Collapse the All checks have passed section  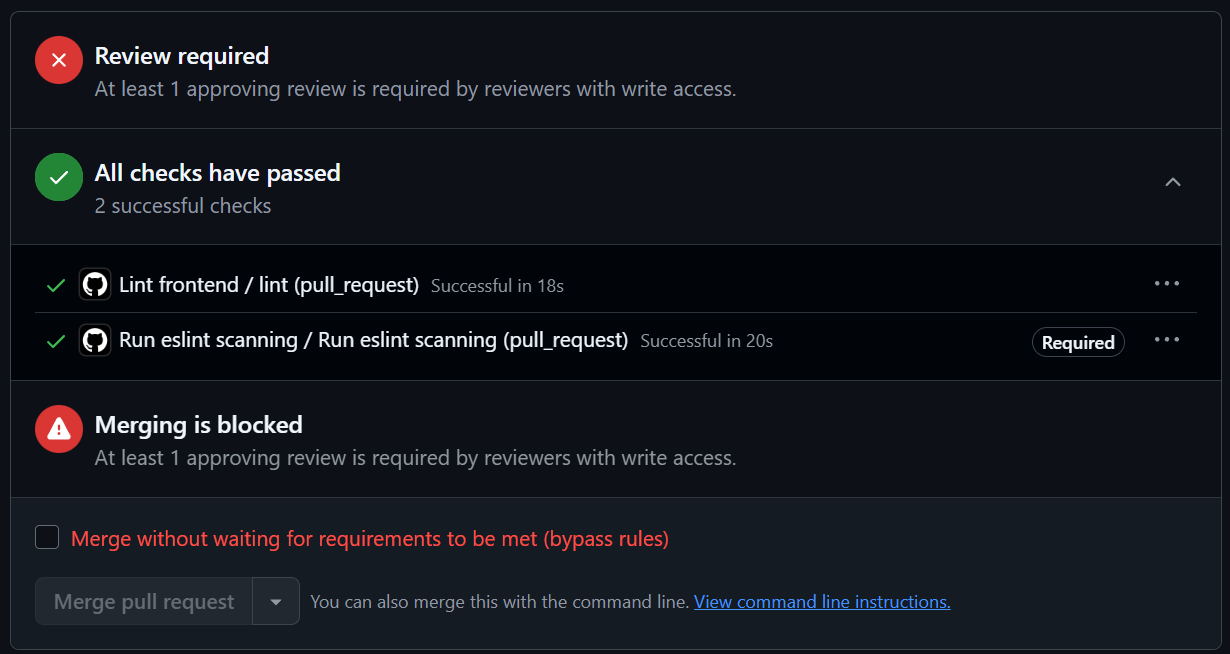[1172, 183]
